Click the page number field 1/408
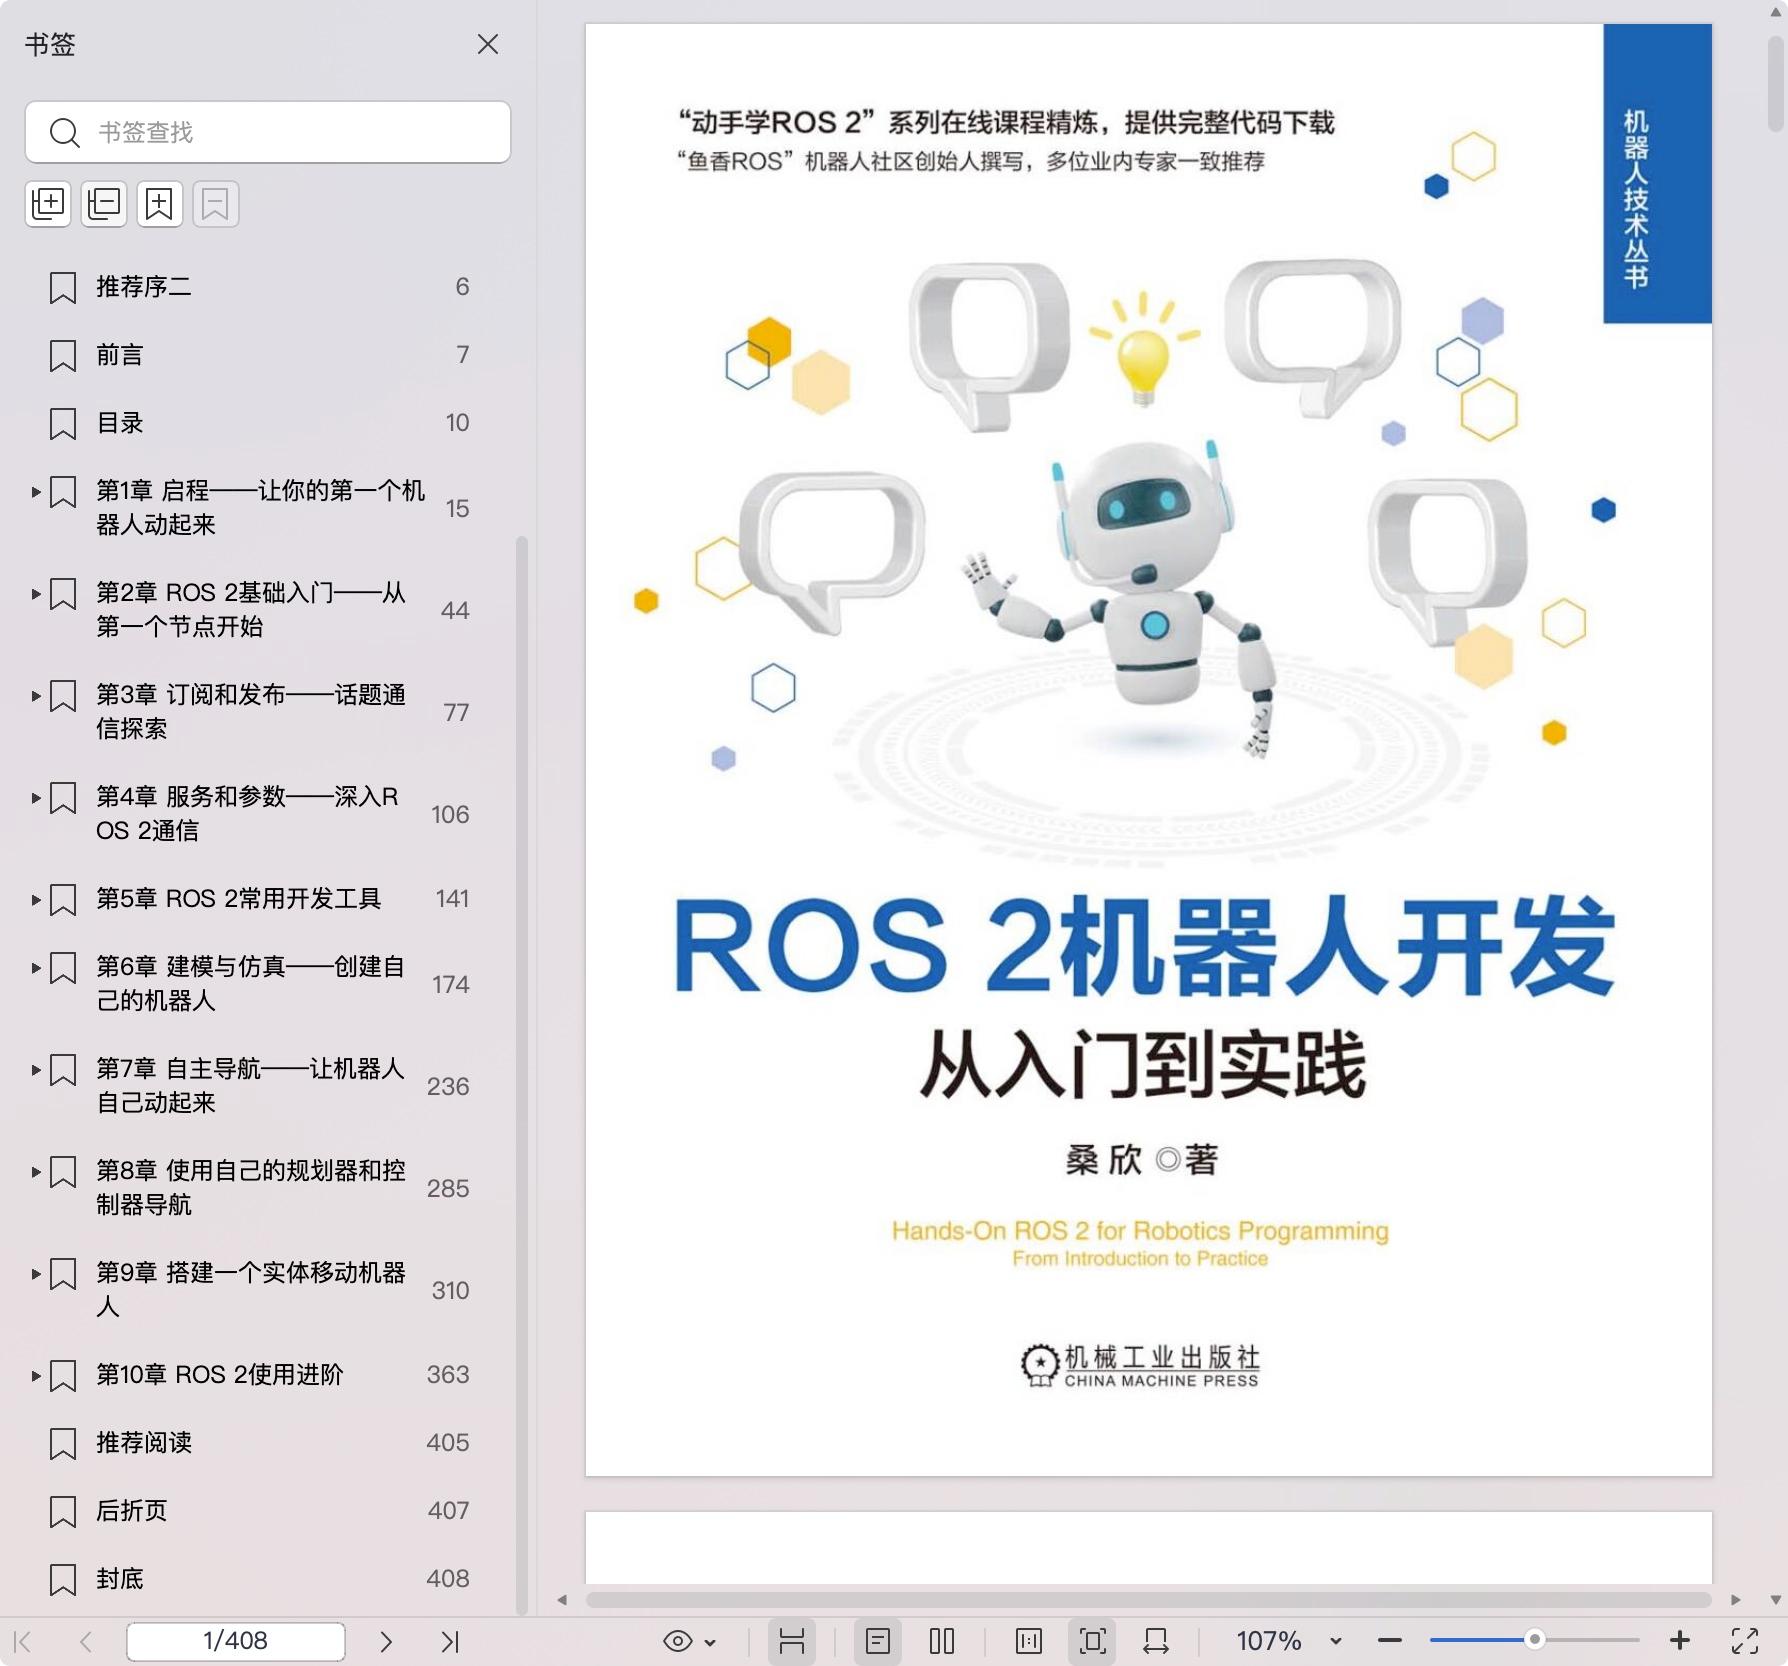The width and height of the screenshot is (1788, 1666). 236,1641
